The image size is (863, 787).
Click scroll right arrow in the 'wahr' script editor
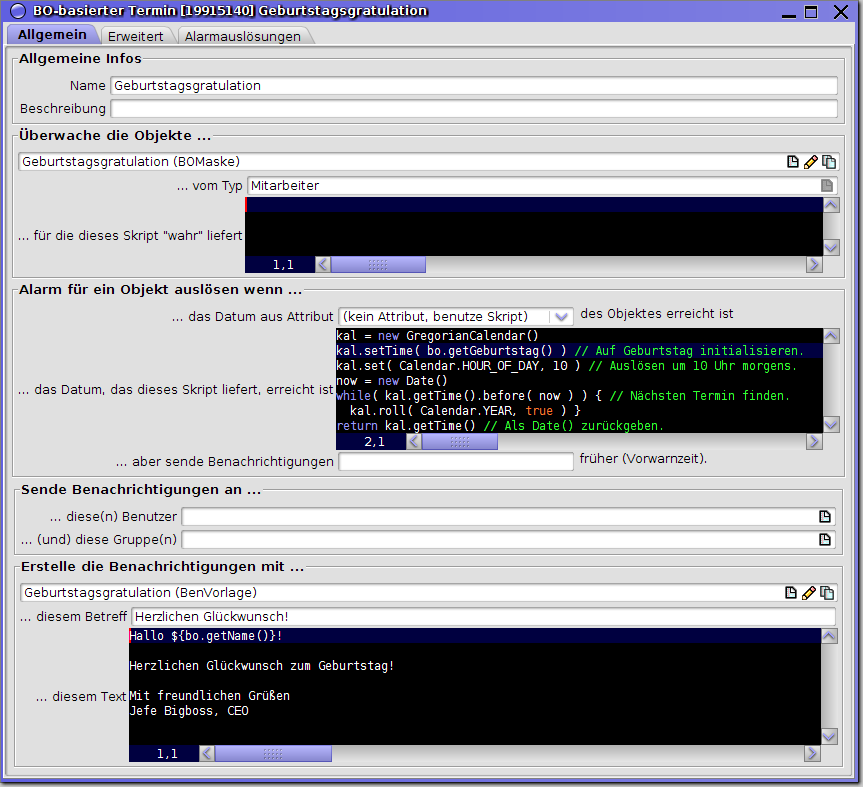tap(814, 265)
